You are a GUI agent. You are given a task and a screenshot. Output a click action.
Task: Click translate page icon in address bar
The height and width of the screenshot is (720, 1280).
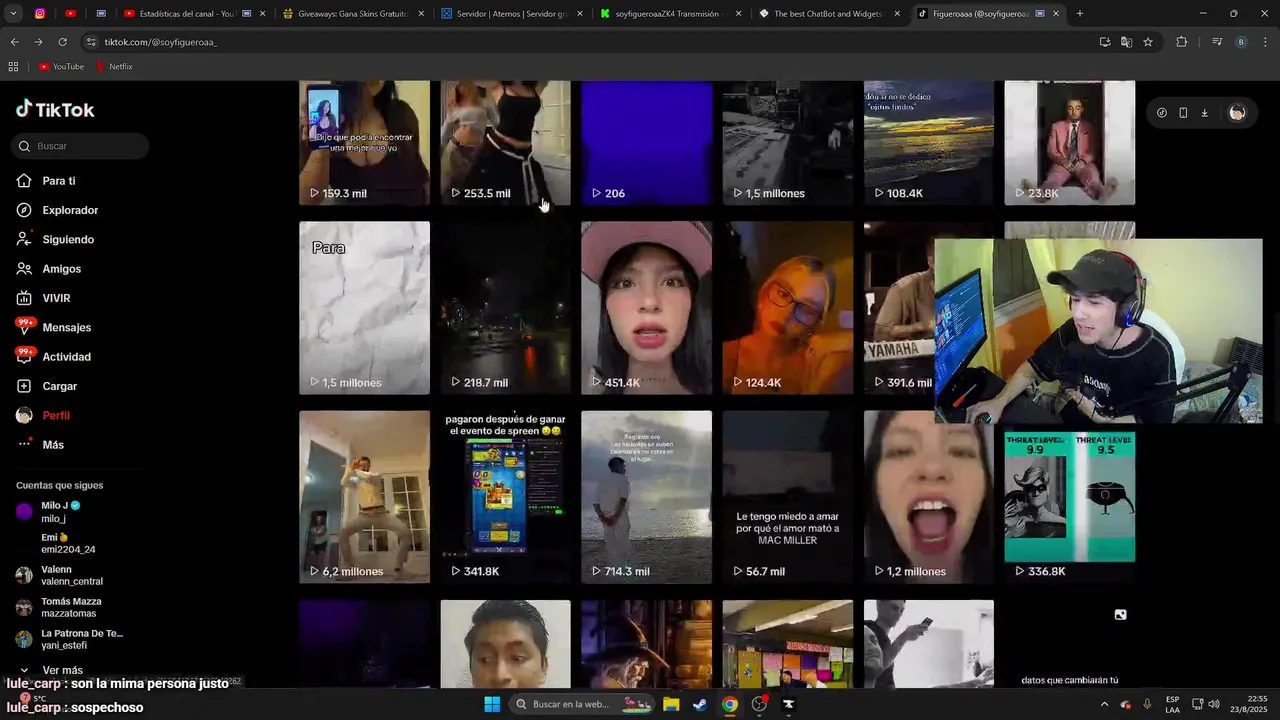pyautogui.click(x=1126, y=42)
